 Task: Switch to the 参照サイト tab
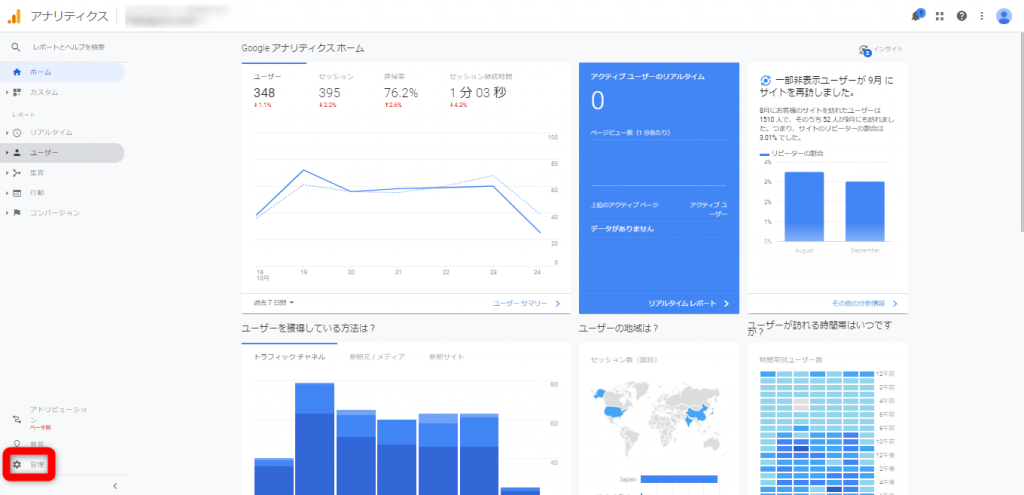(447, 357)
